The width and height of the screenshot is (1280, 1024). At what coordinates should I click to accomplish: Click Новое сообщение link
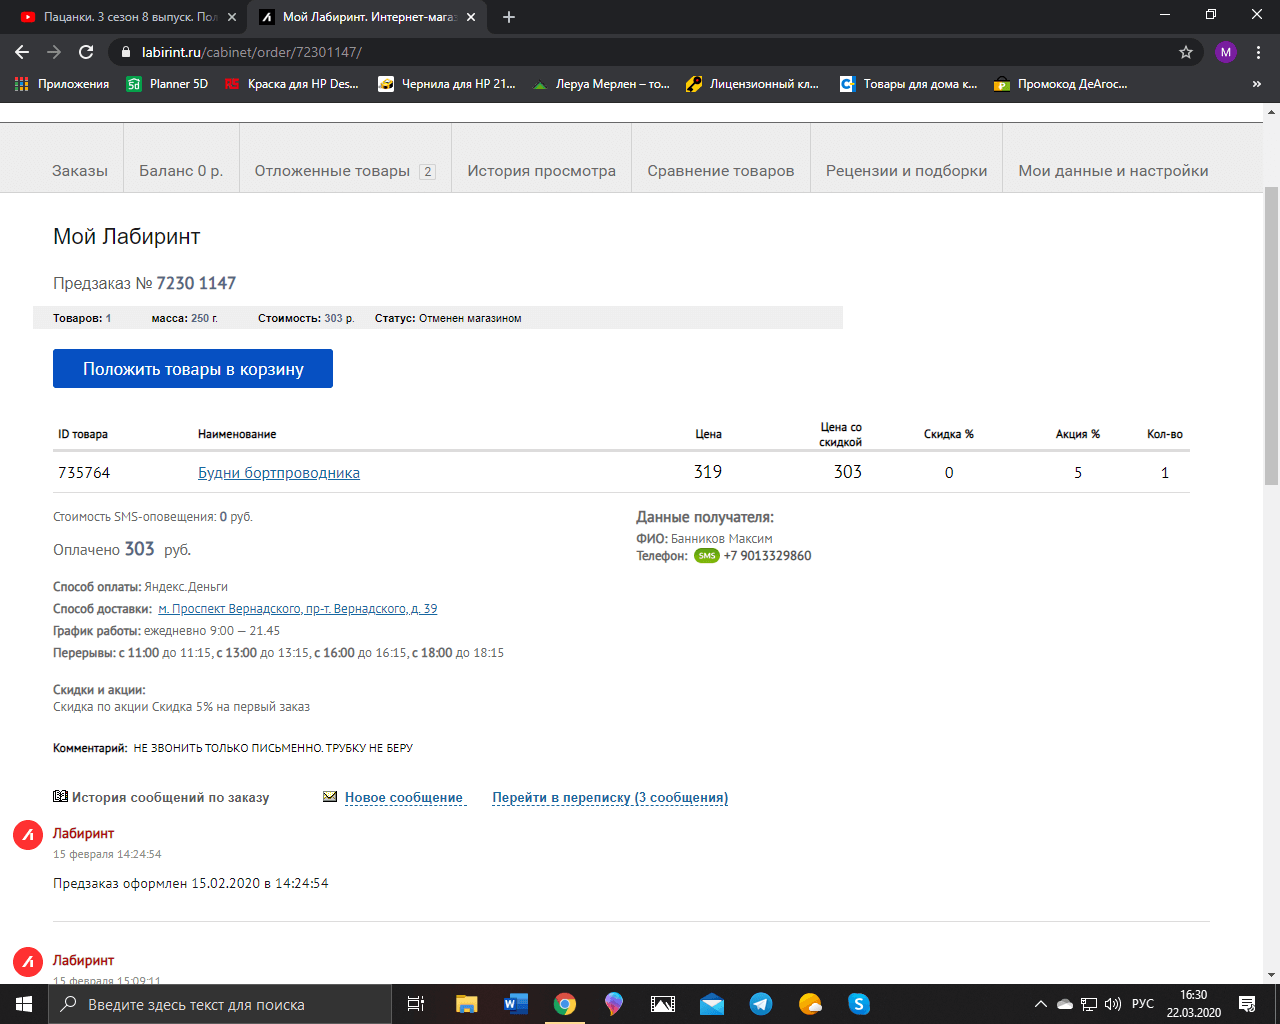point(404,798)
